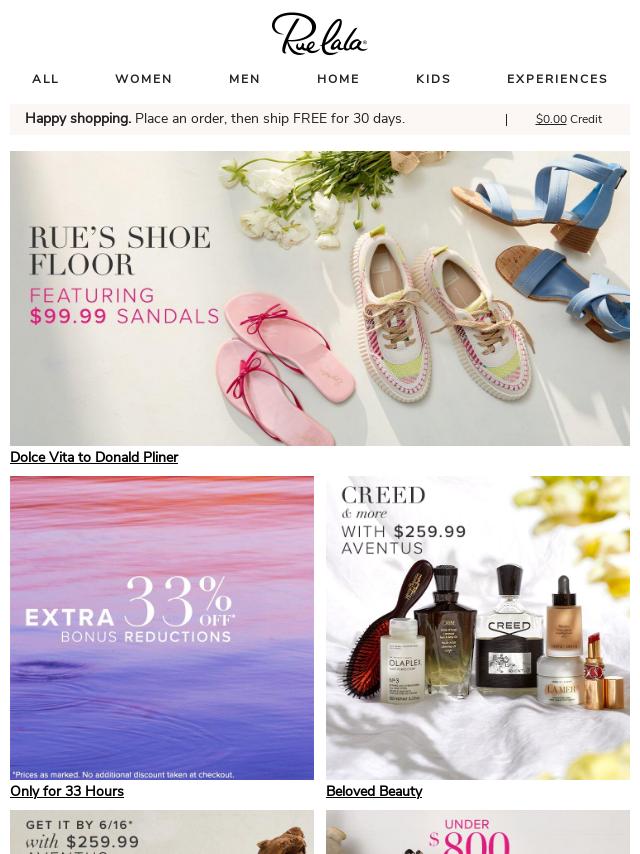Open the WOMEN category
Viewport: 640px width, 854px height.
click(x=143, y=79)
